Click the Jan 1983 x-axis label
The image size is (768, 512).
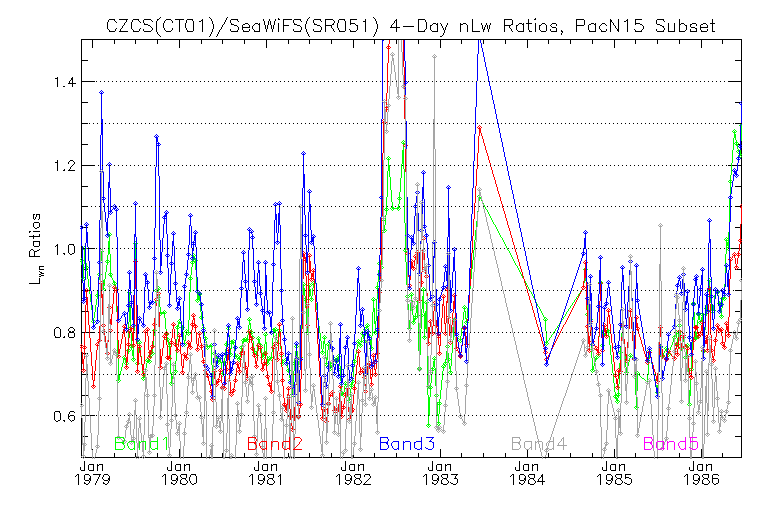click(x=440, y=472)
